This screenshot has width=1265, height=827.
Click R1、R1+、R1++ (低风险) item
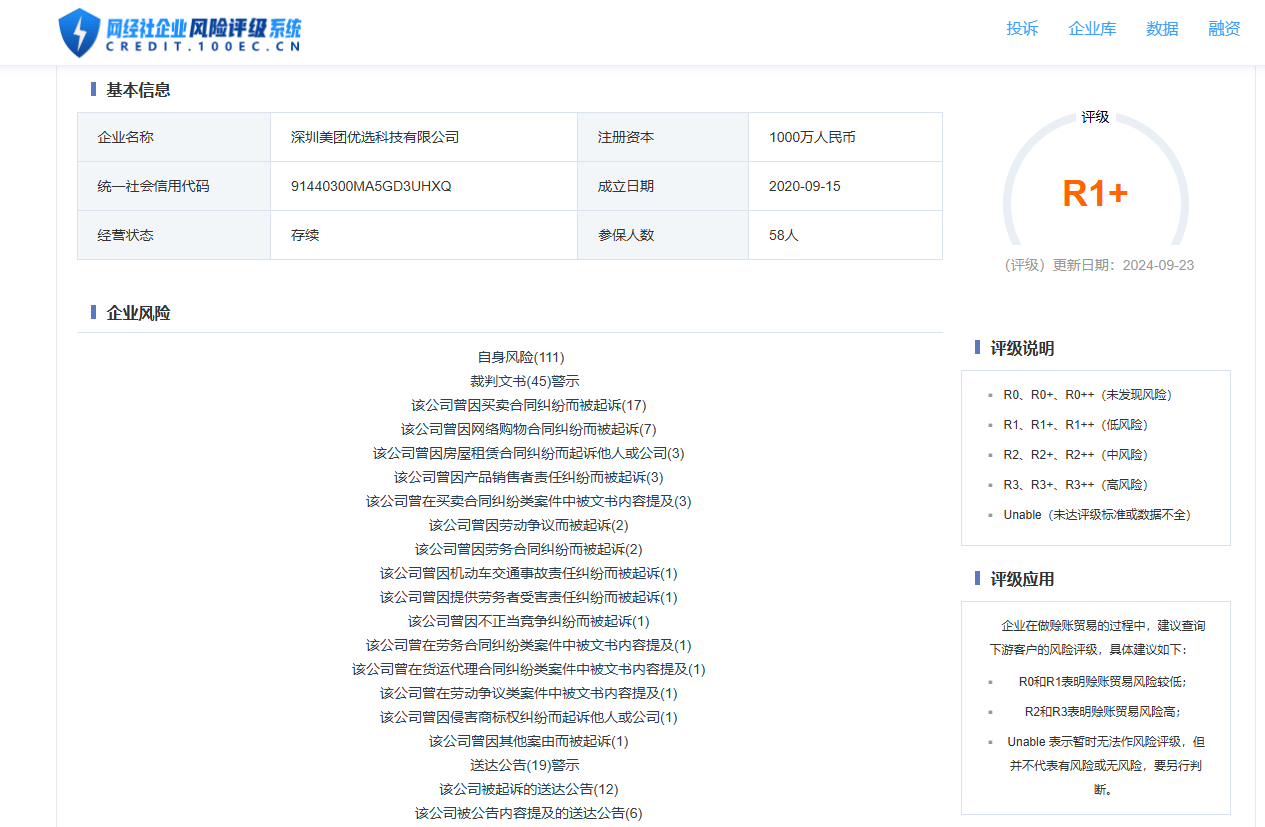(1076, 425)
